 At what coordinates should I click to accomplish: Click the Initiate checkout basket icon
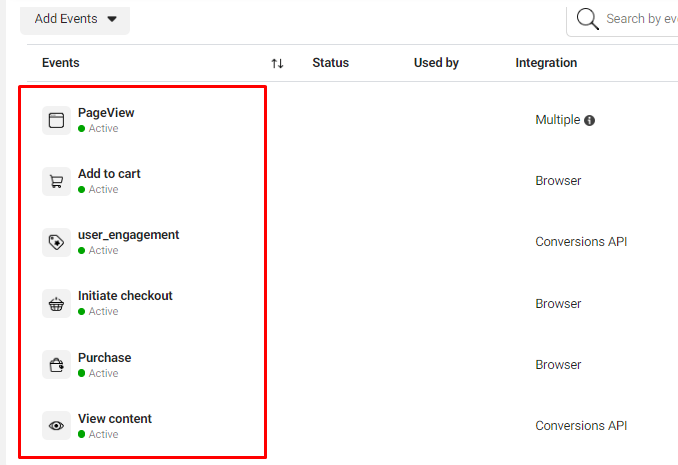(x=56, y=304)
